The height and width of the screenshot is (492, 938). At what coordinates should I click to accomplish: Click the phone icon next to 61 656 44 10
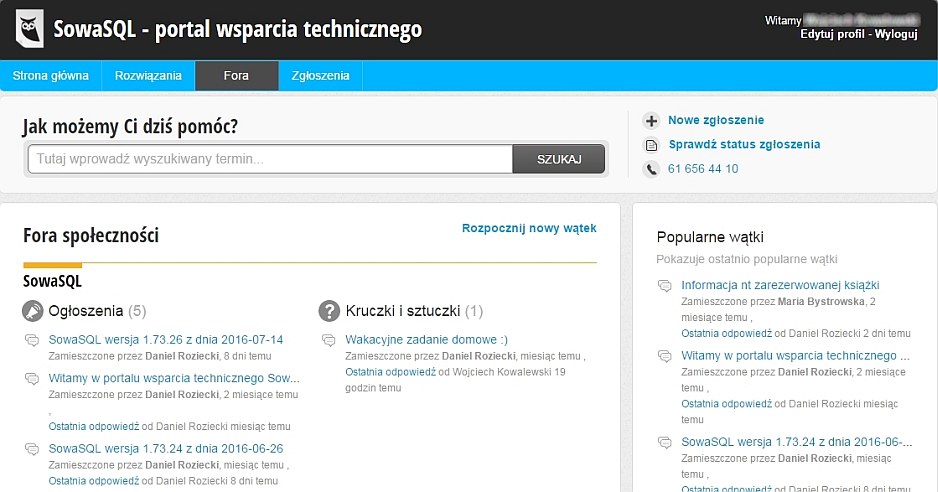[x=652, y=169]
